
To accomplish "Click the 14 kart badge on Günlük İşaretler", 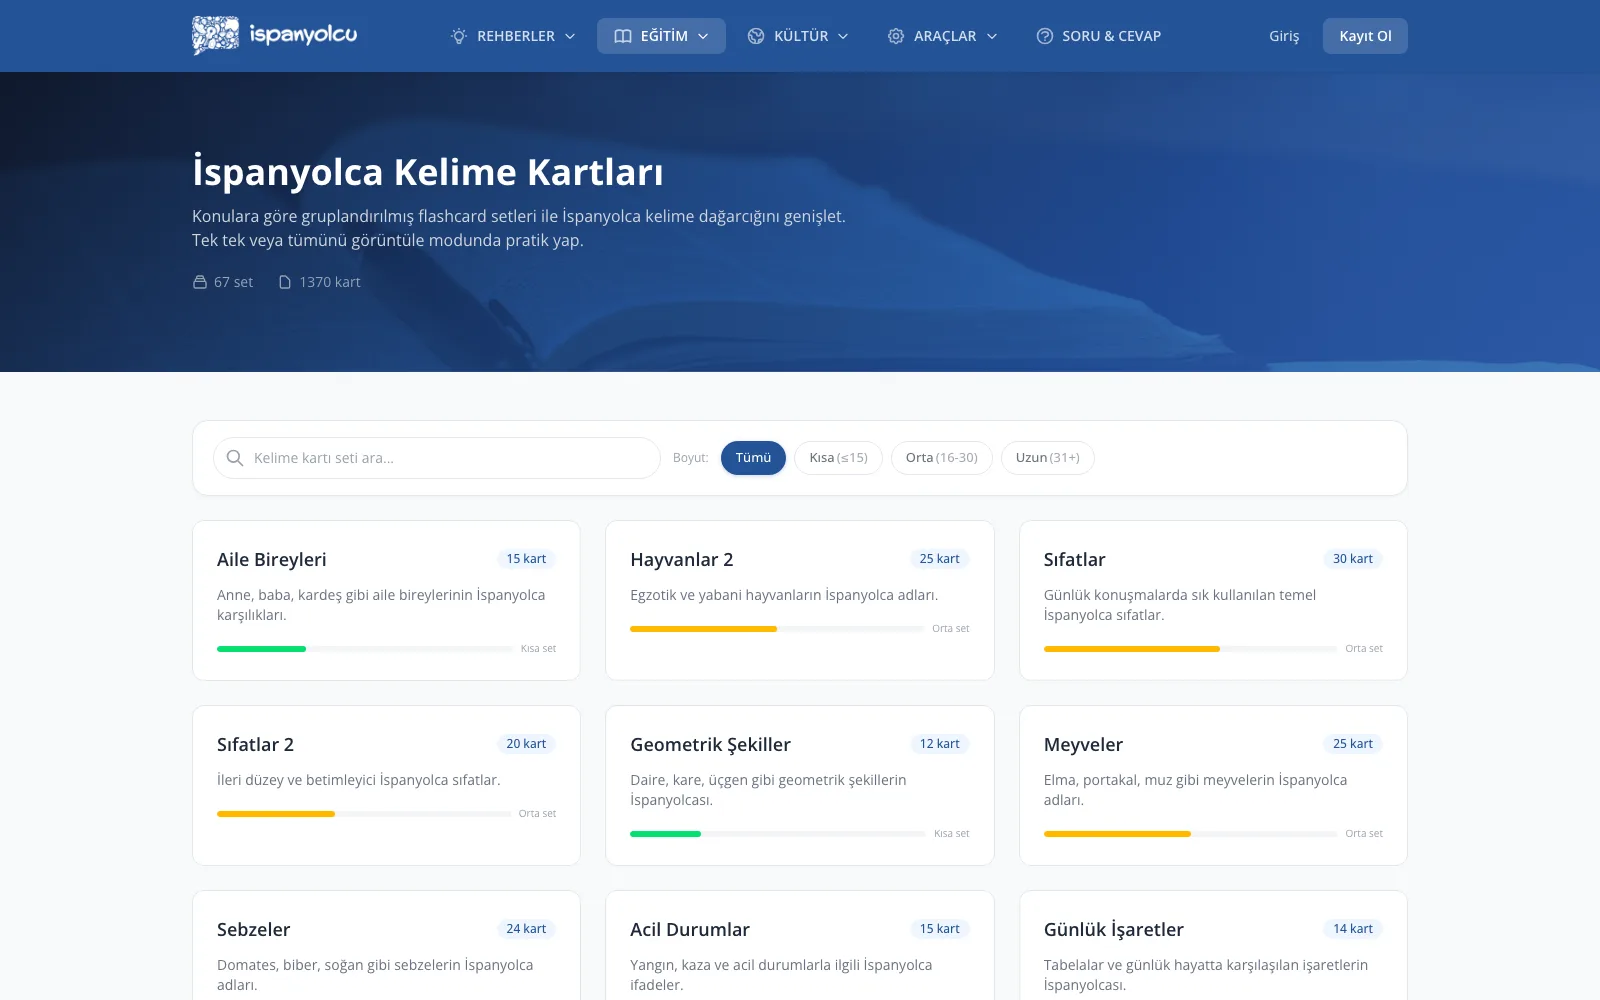I will click(x=1352, y=929).
